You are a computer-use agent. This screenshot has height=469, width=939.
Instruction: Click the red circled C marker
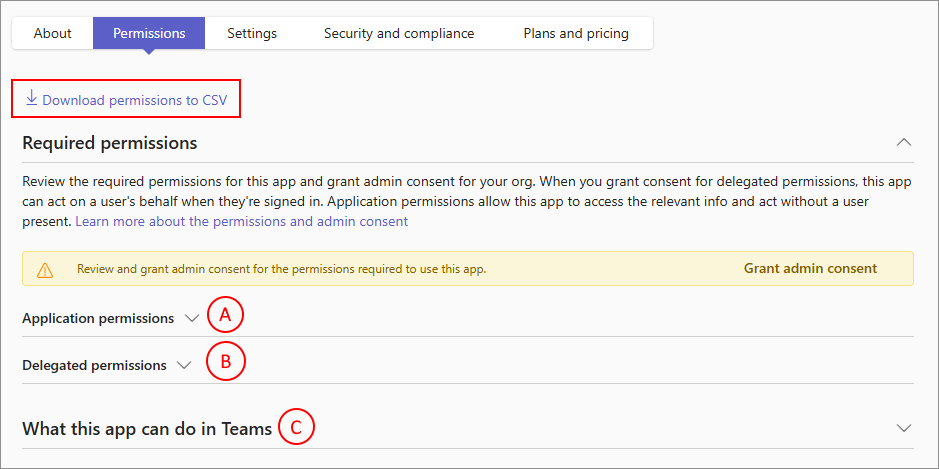tap(295, 428)
